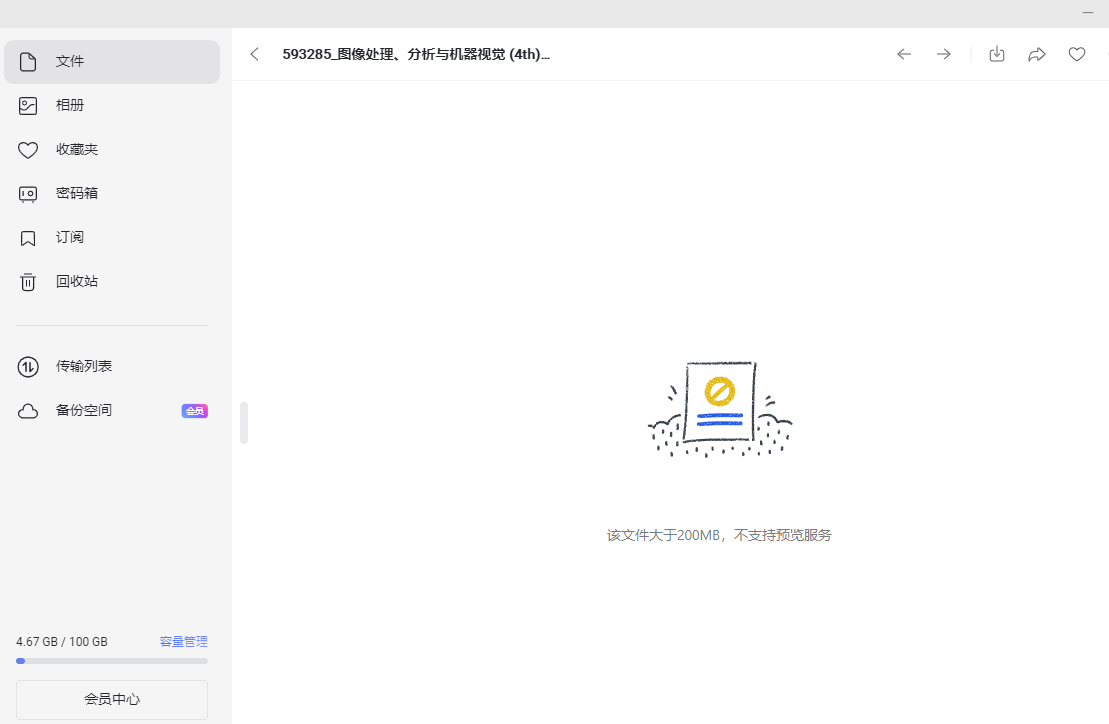
Task: Click the 会员 badge next to 备份空间
Action: pyautogui.click(x=194, y=411)
